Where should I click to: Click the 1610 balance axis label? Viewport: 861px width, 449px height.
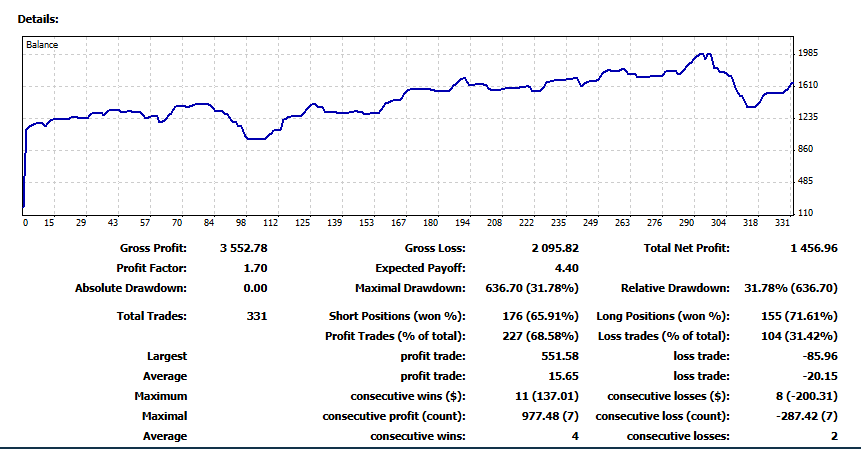(808, 85)
